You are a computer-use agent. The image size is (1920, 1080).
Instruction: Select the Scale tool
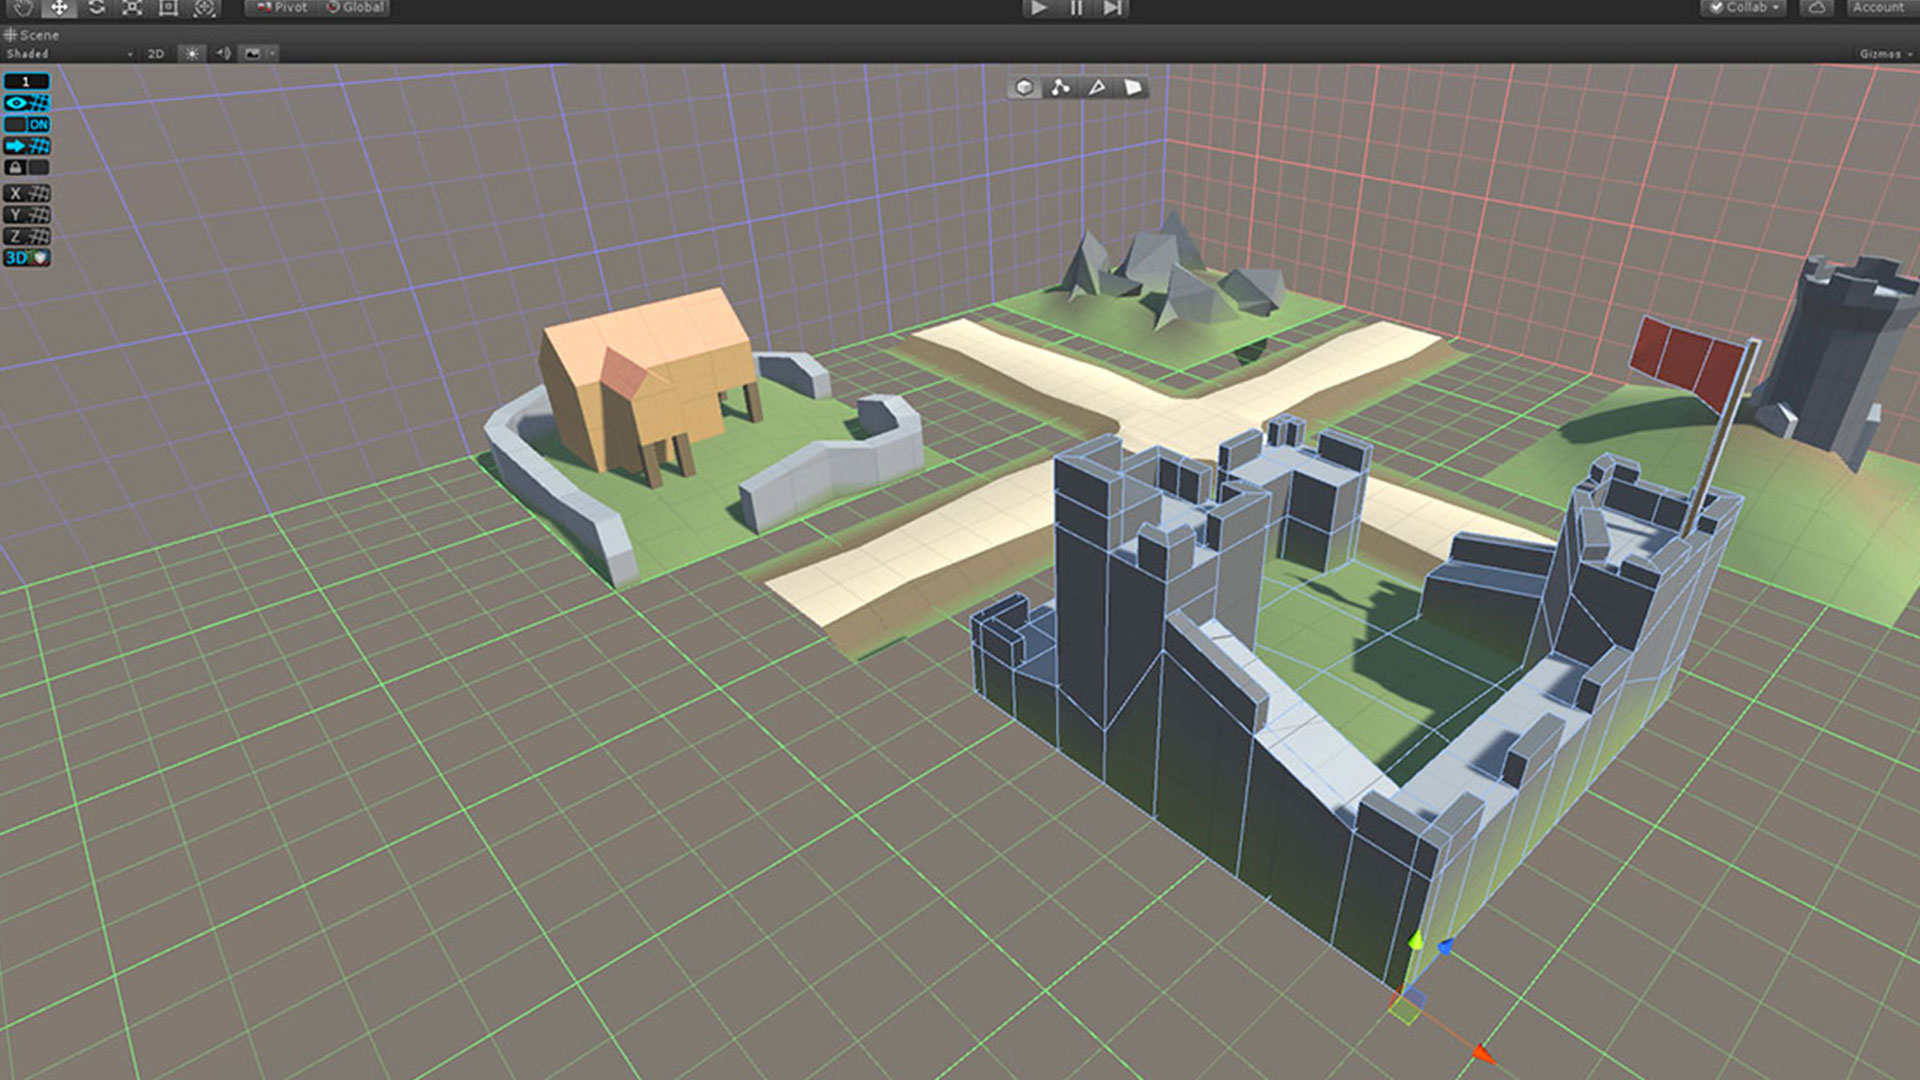pos(132,8)
